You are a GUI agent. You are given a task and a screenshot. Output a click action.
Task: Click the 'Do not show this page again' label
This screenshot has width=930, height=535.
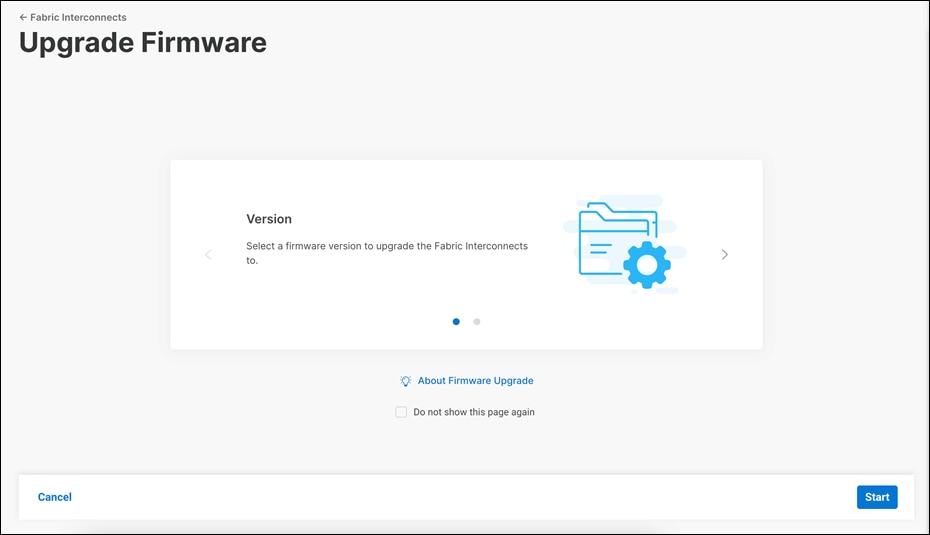(x=474, y=412)
